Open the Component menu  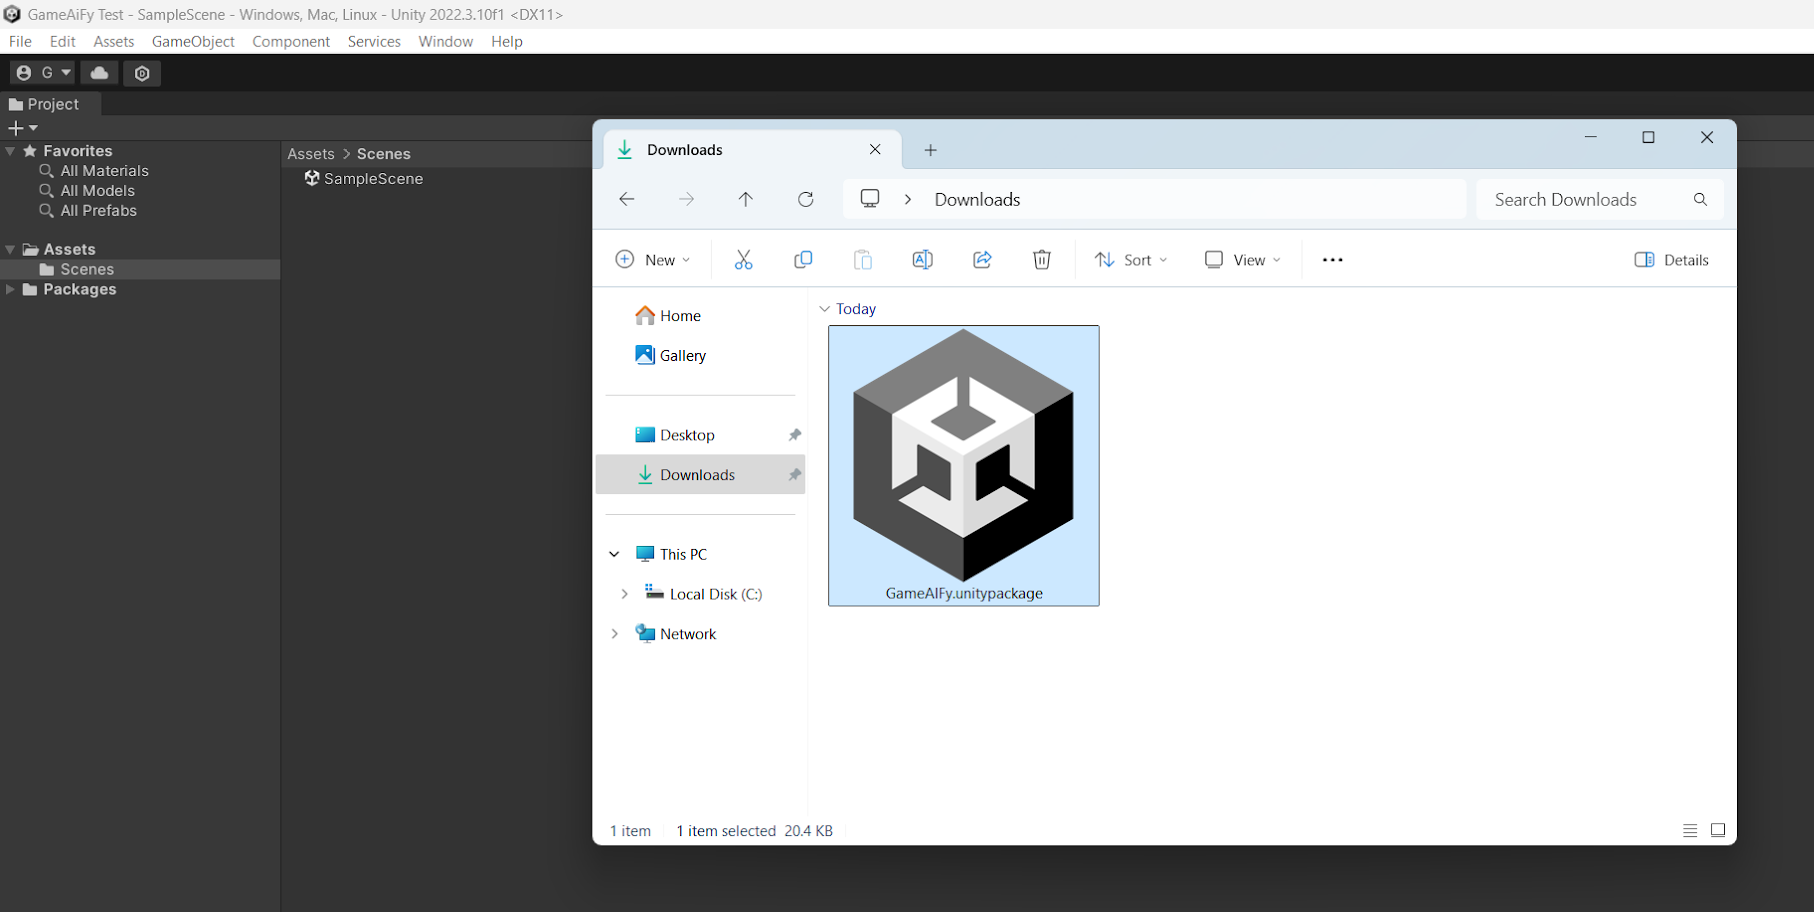click(x=291, y=41)
